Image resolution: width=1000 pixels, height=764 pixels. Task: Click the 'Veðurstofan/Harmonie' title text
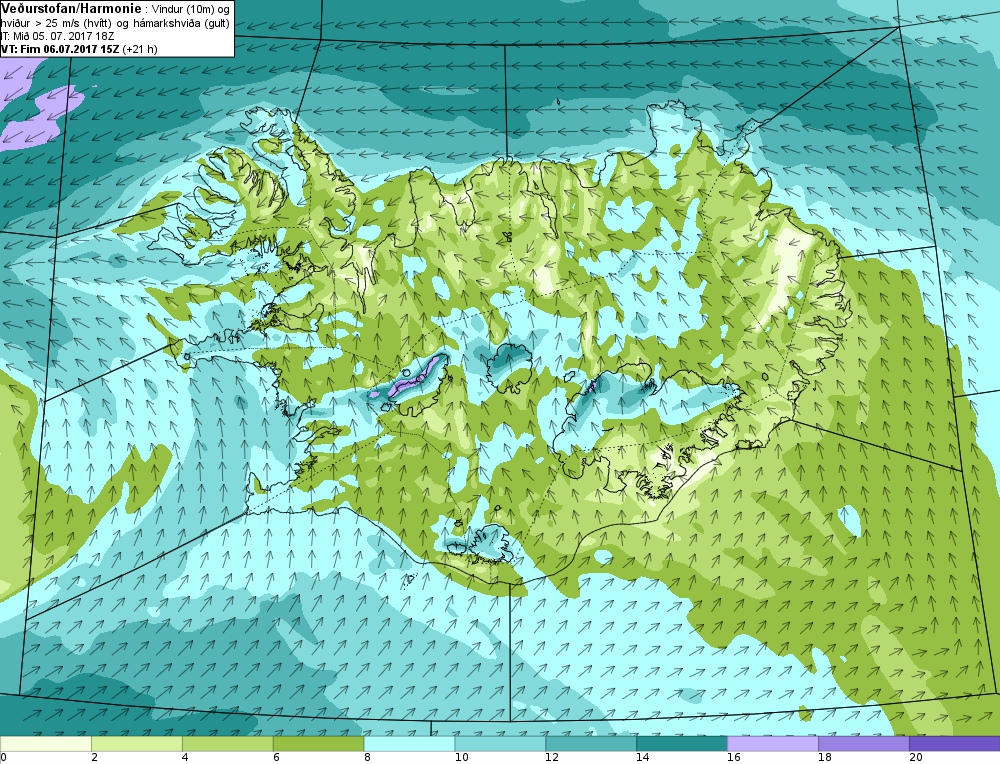[71, 9]
